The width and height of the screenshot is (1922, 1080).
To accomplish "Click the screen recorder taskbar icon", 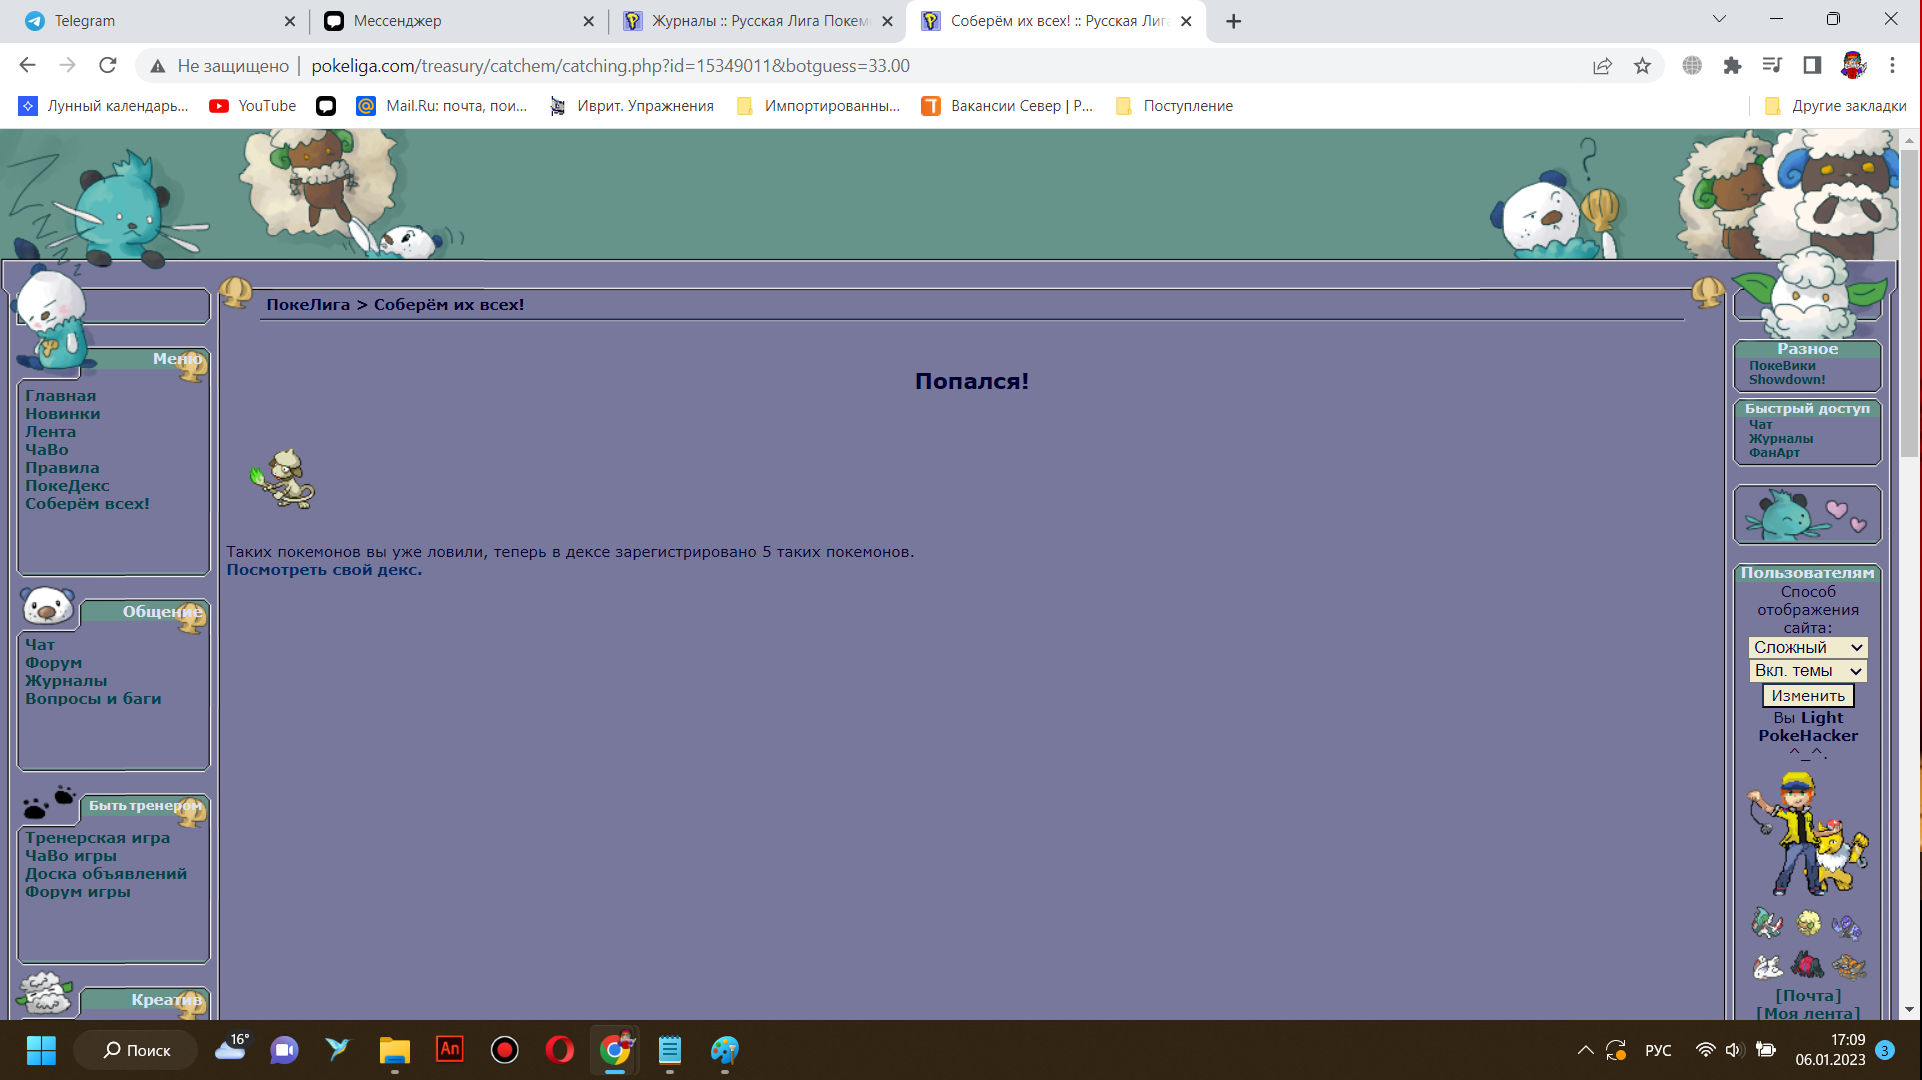I will [x=505, y=1050].
